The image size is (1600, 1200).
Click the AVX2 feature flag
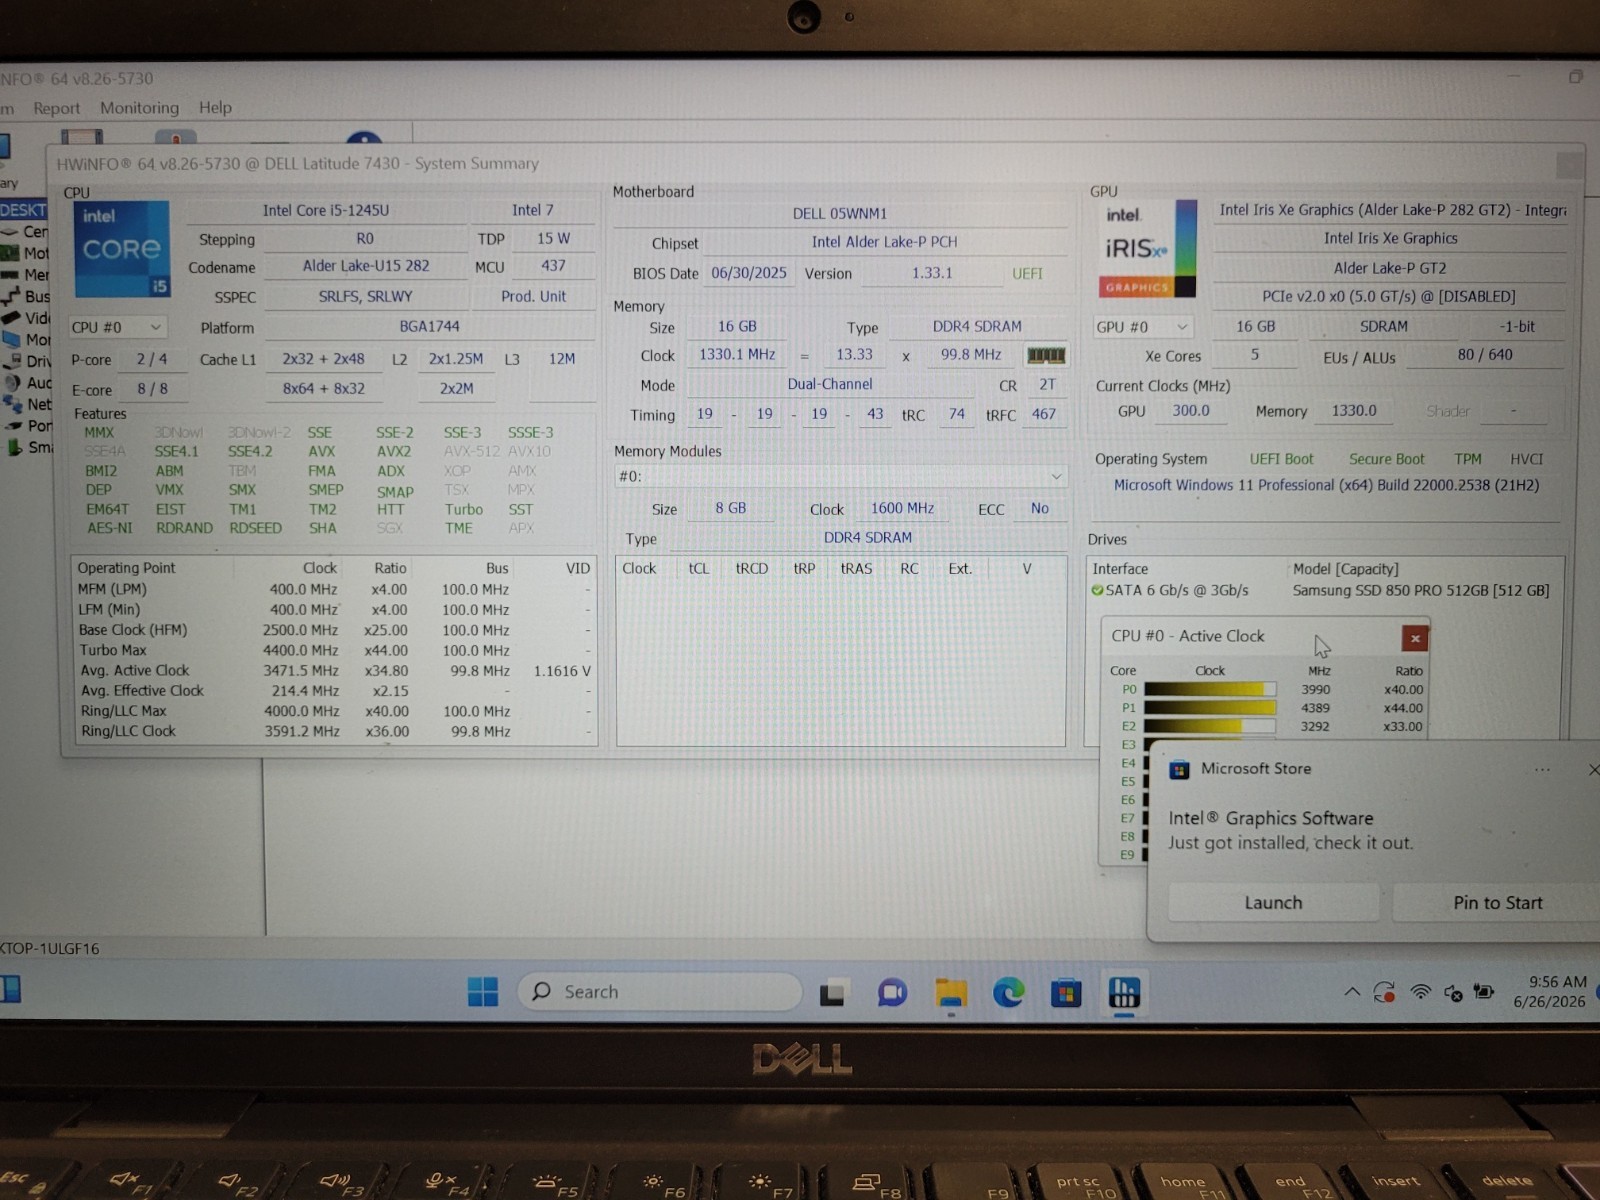coord(394,451)
